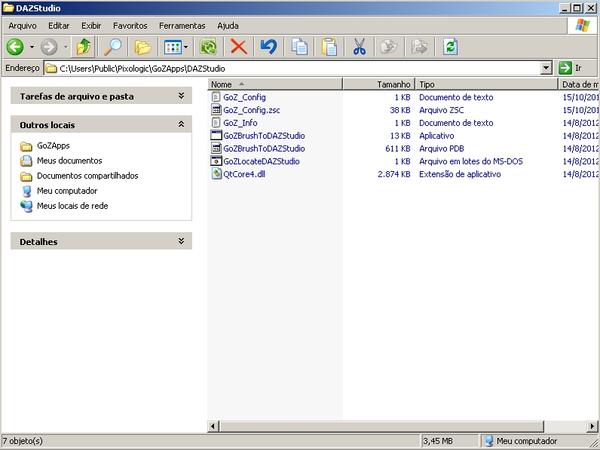The image size is (600, 450).
Task: Open the address bar dropdown list
Action: point(546,68)
